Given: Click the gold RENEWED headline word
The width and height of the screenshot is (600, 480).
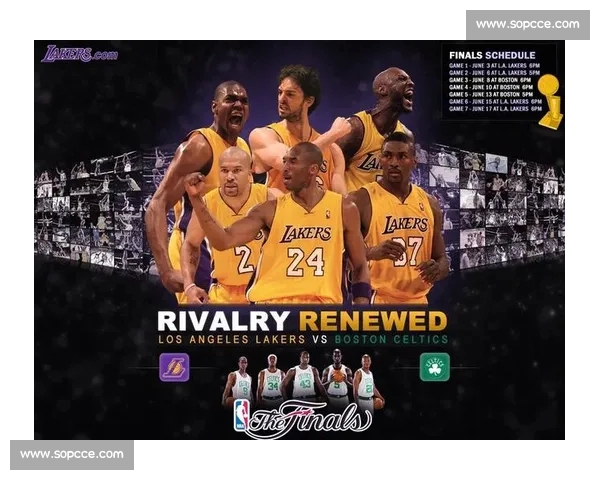Looking at the screenshot, I should [x=373, y=321].
